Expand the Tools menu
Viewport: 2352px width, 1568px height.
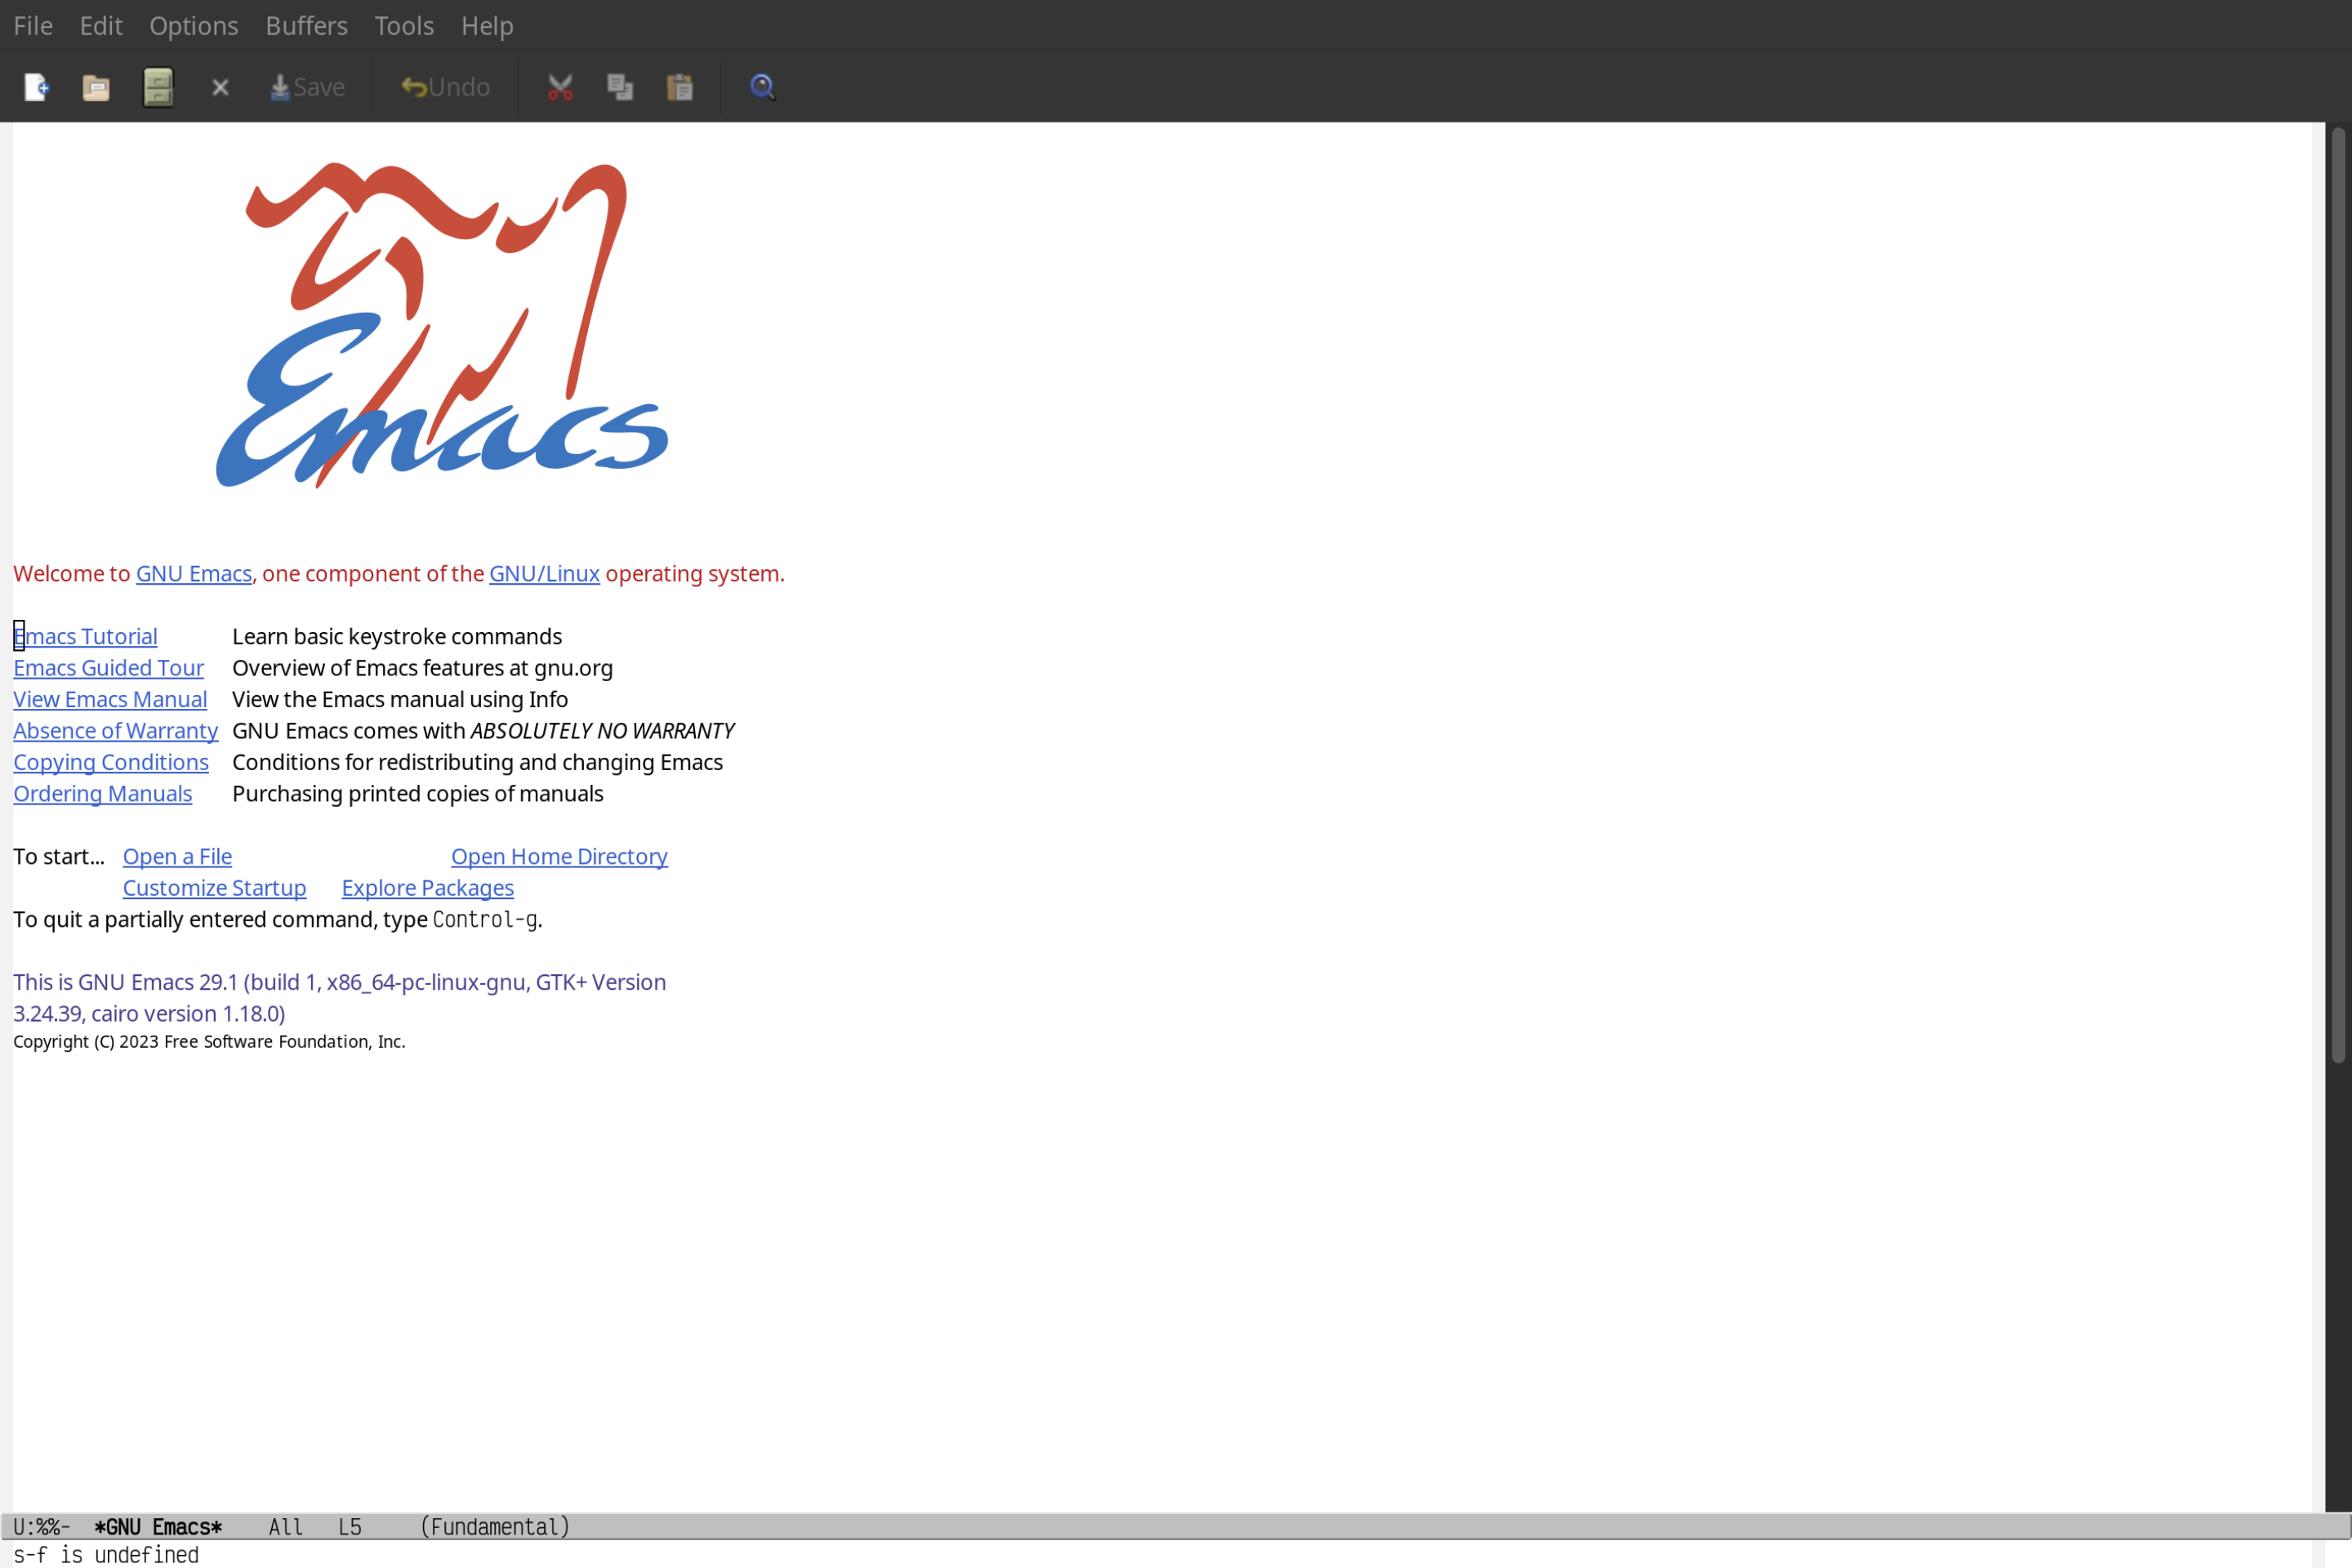[404, 24]
